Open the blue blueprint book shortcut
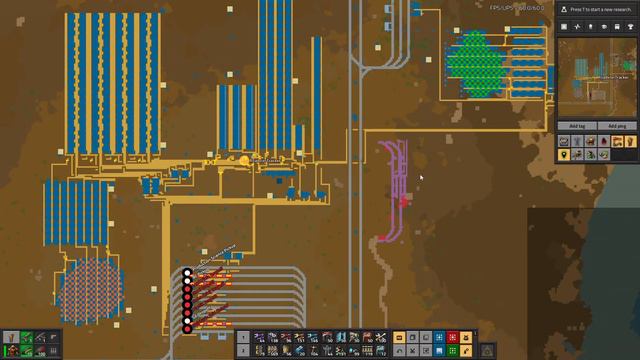The image size is (640, 360). (x=439, y=351)
